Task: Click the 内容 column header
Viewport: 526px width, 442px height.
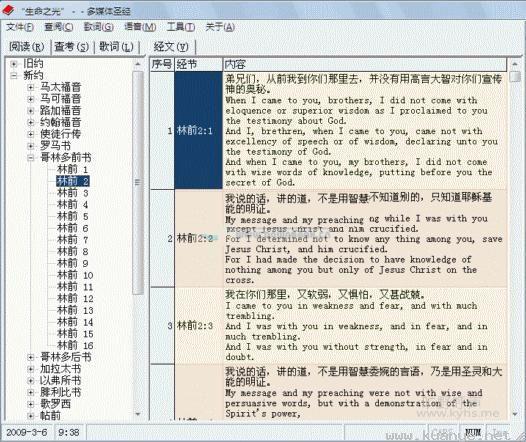Action: tap(365, 64)
